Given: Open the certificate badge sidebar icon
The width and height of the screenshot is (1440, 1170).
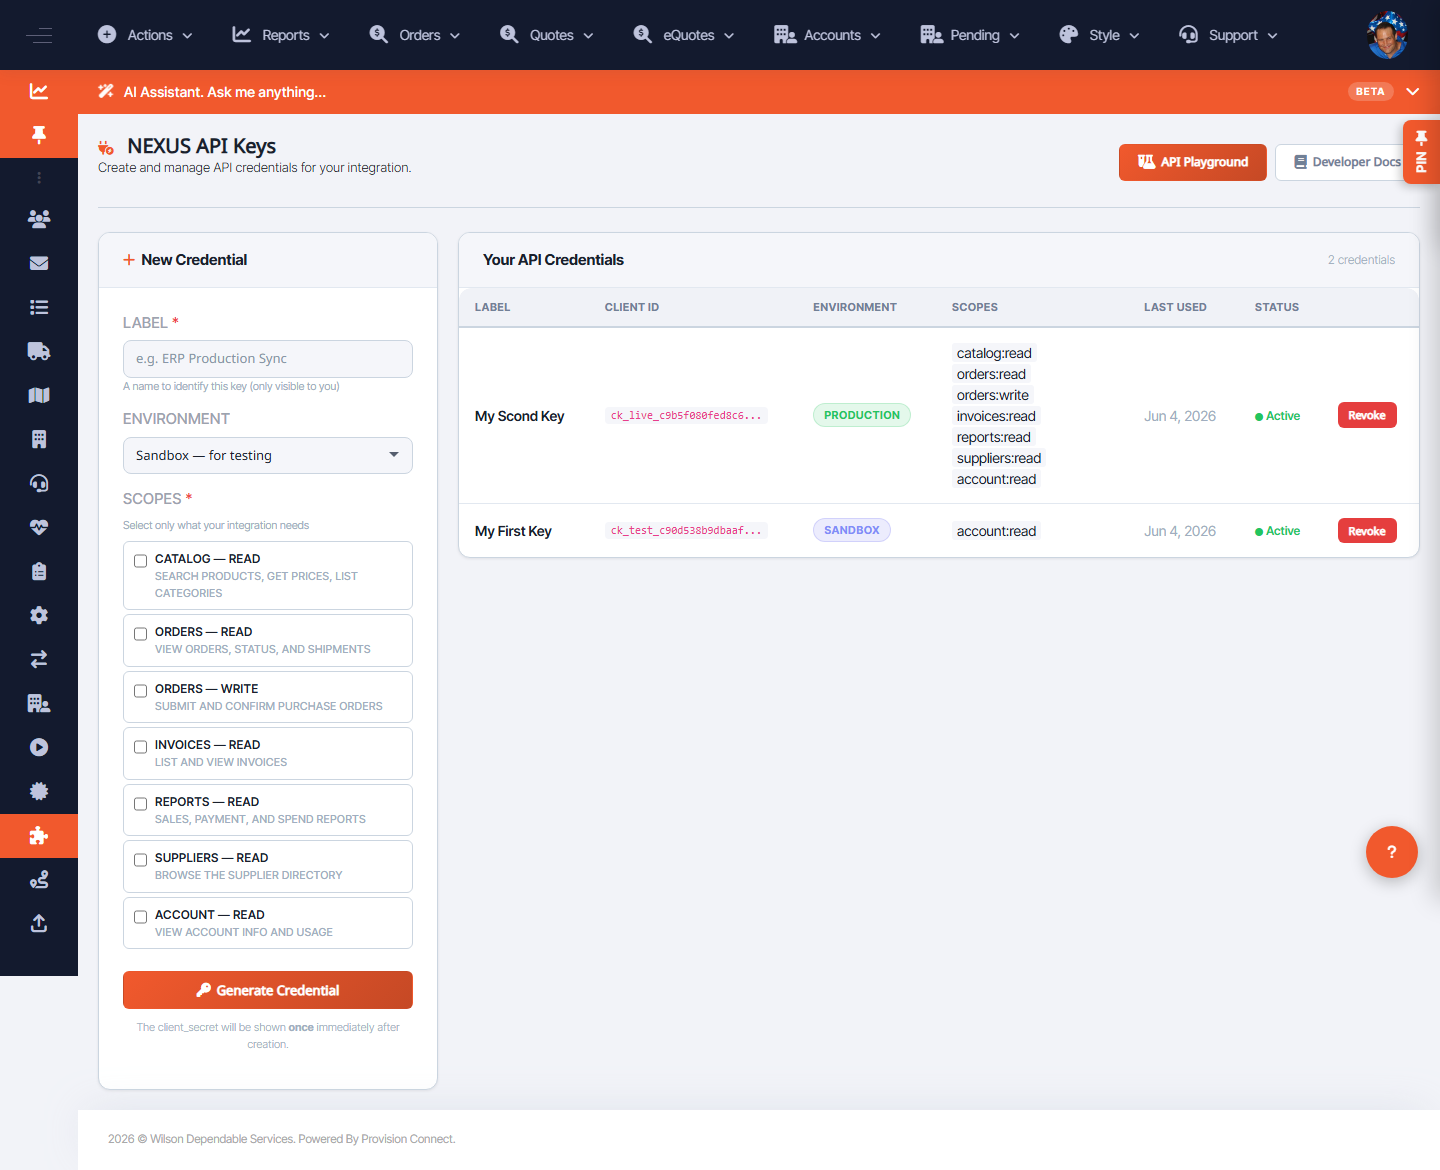Looking at the screenshot, I should point(39,791).
